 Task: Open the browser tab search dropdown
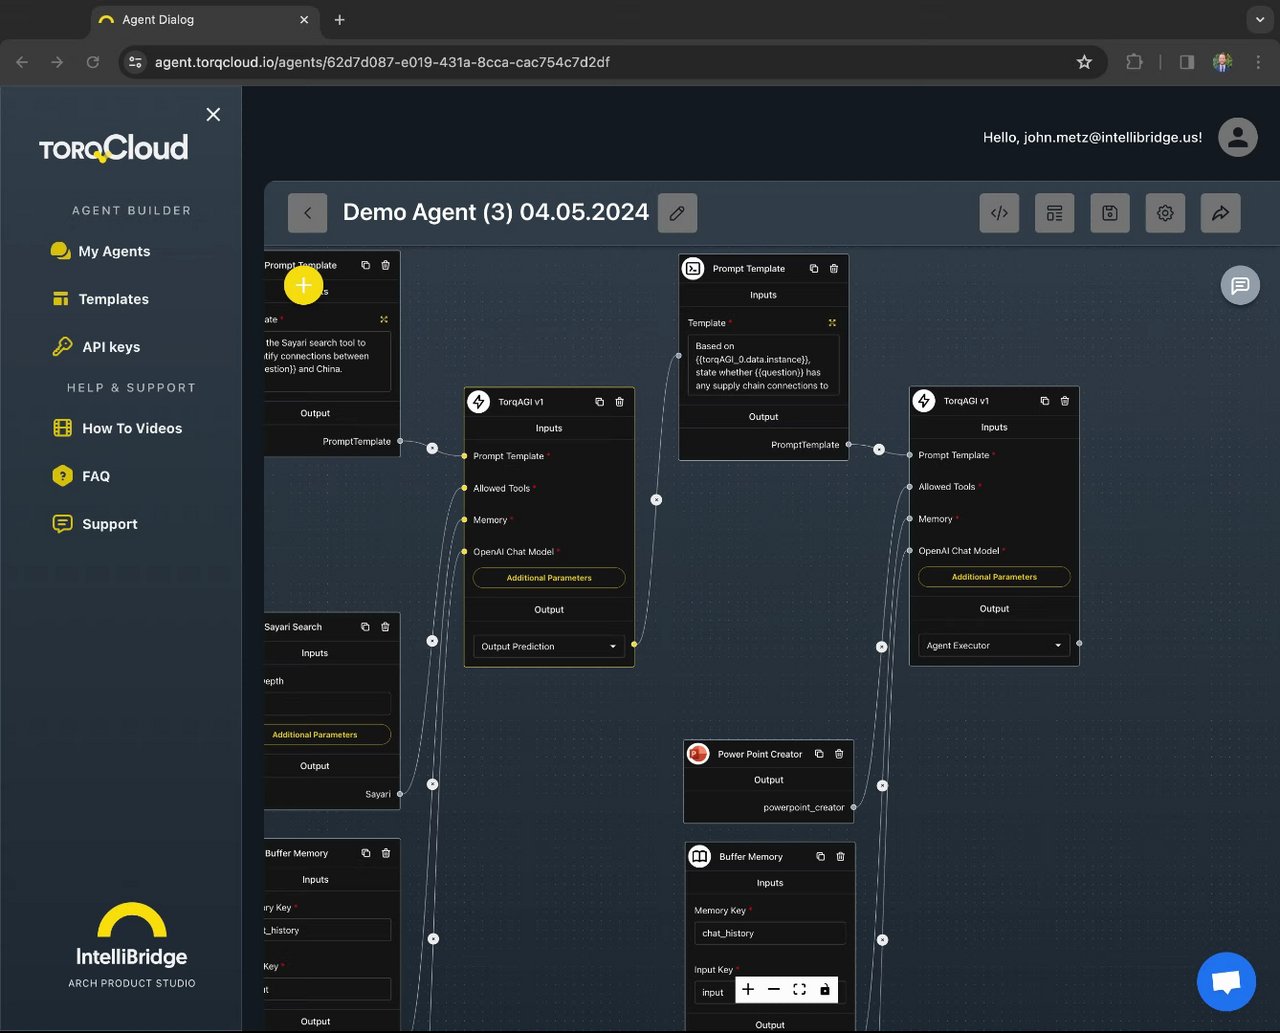(1260, 19)
